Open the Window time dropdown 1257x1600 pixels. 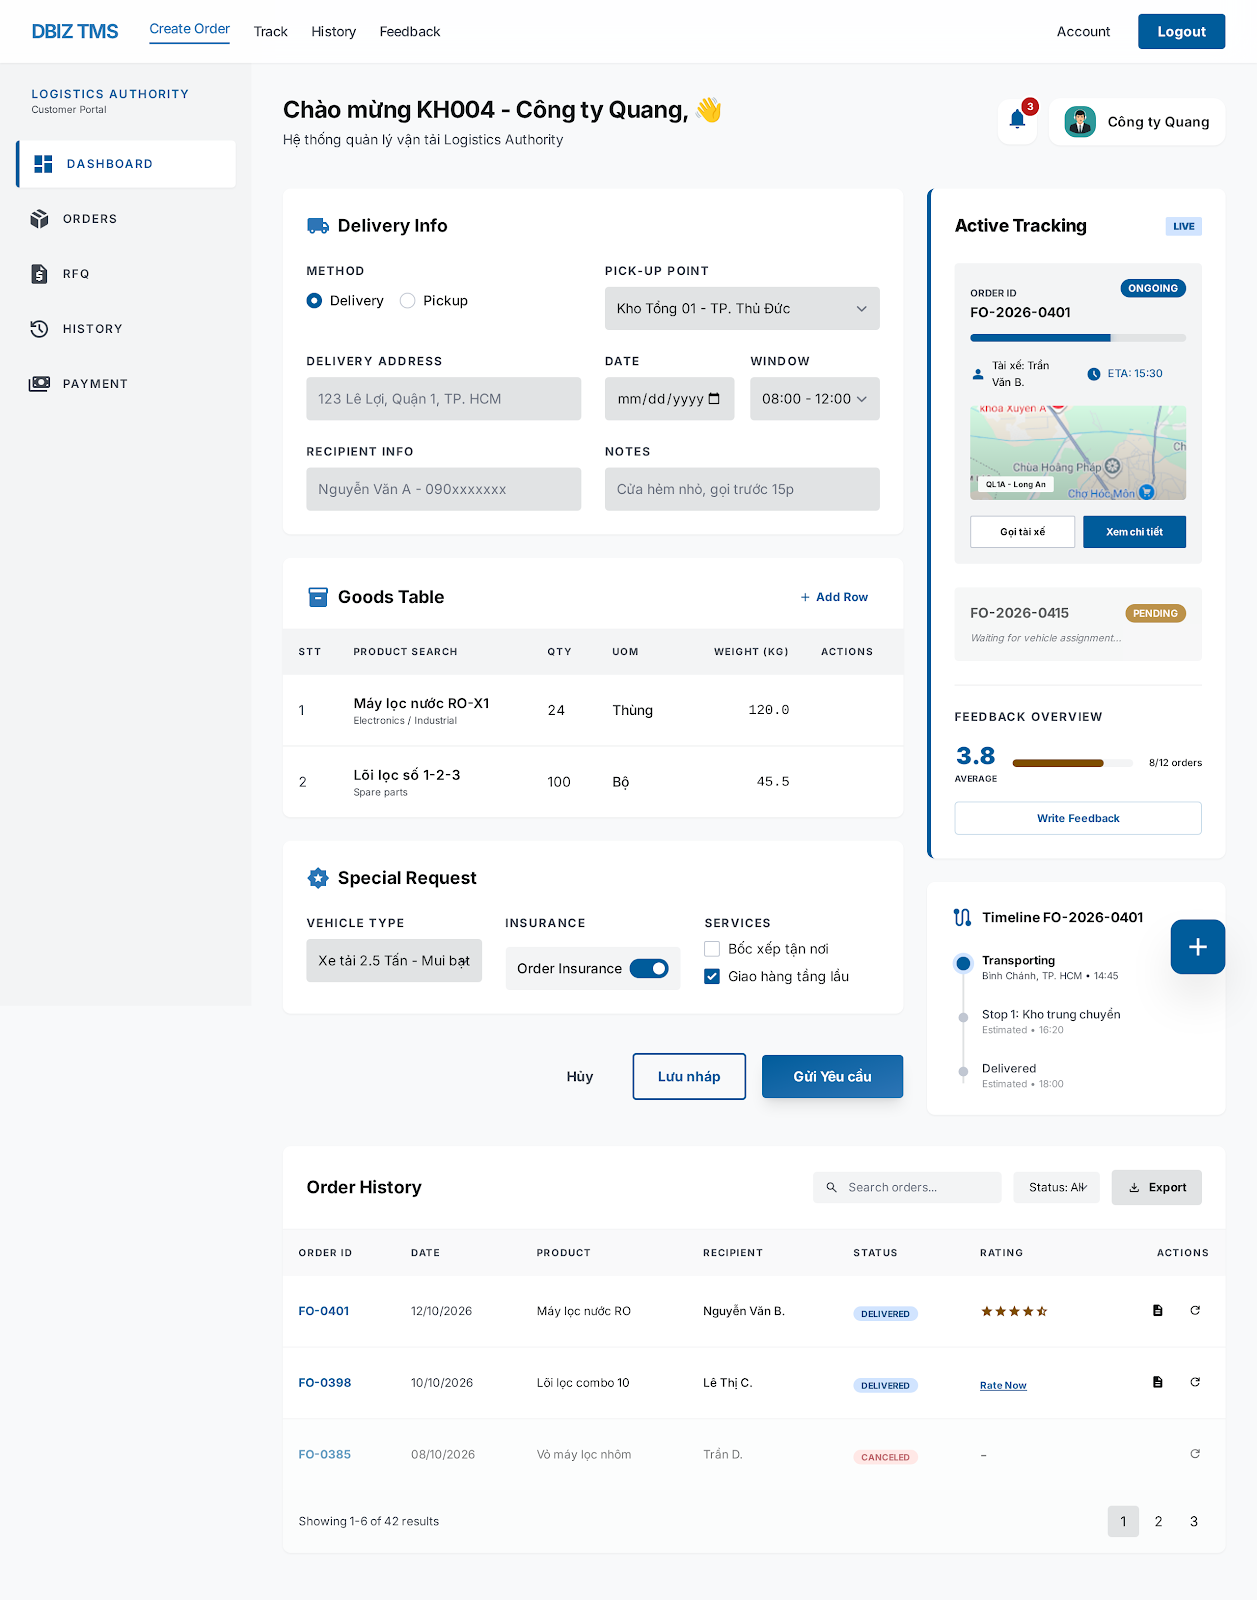tap(815, 399)
